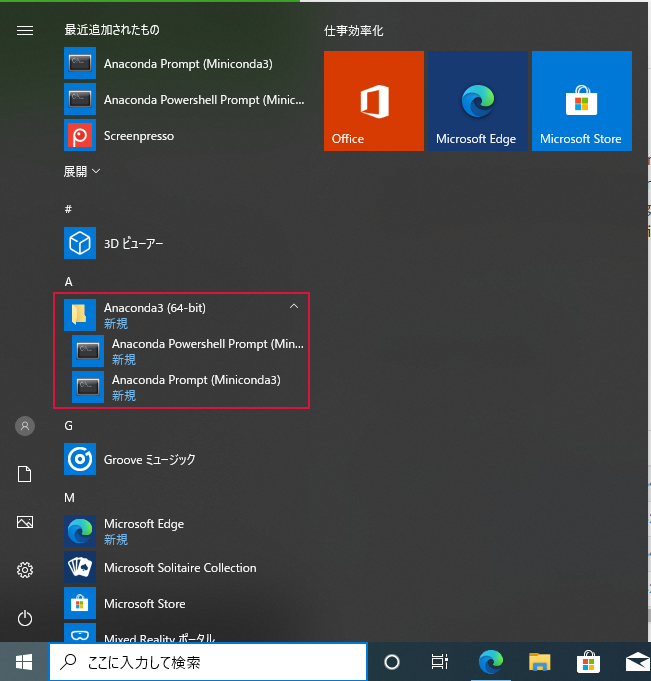
Task: Click the Anaconda Prompt icon under recently added
Action: pyautogui.click(x=80, y=63)
